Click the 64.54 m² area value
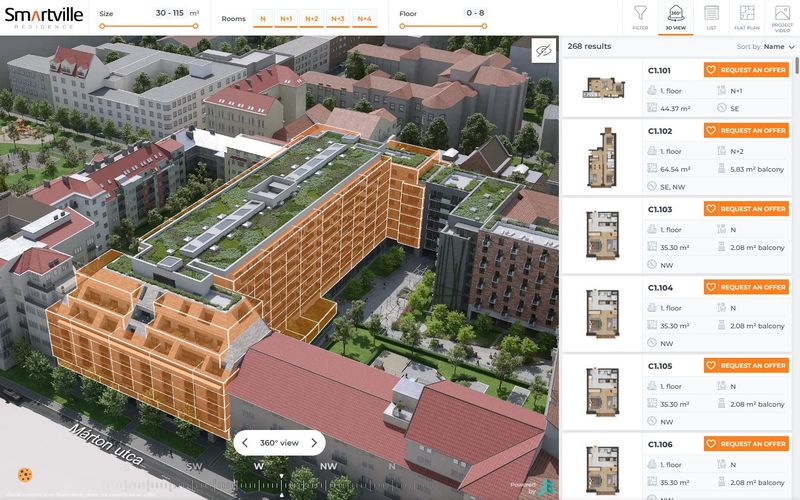Screen dimensions: 800x500 click(675, 169)
